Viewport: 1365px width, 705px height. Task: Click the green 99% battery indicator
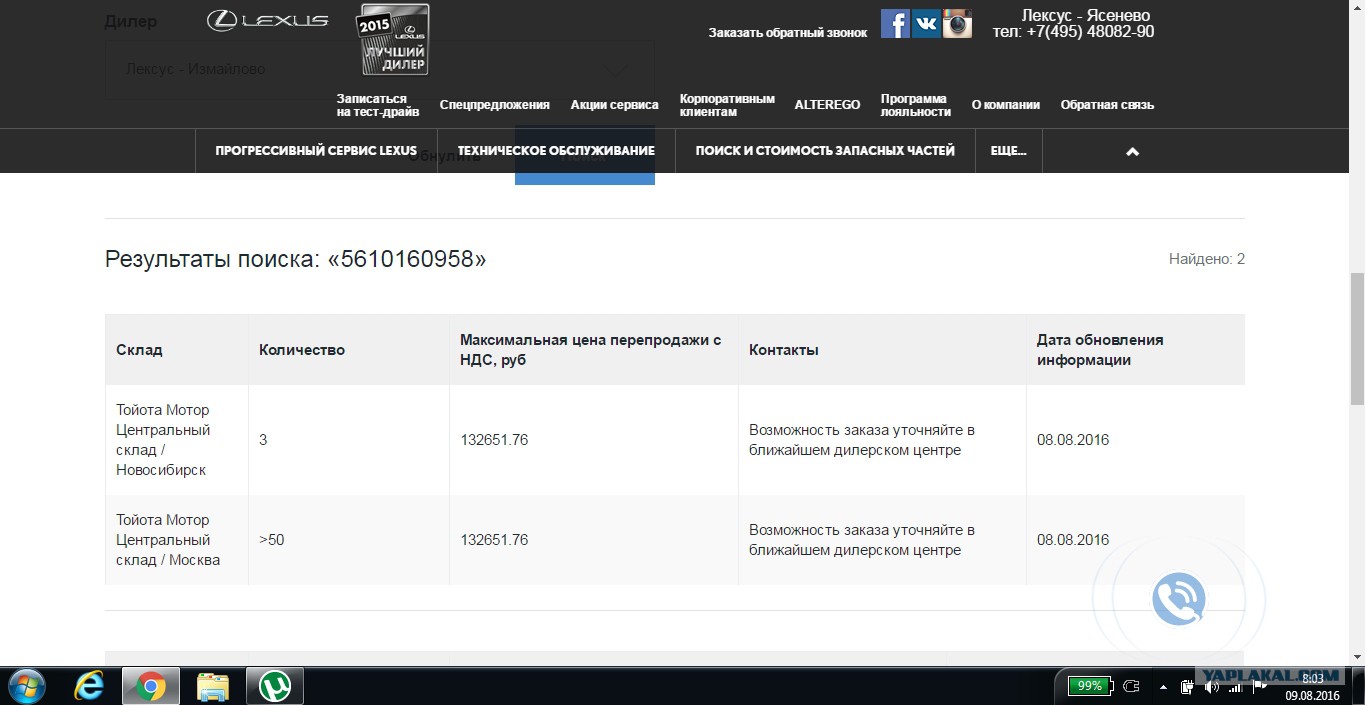[1089, 686]
